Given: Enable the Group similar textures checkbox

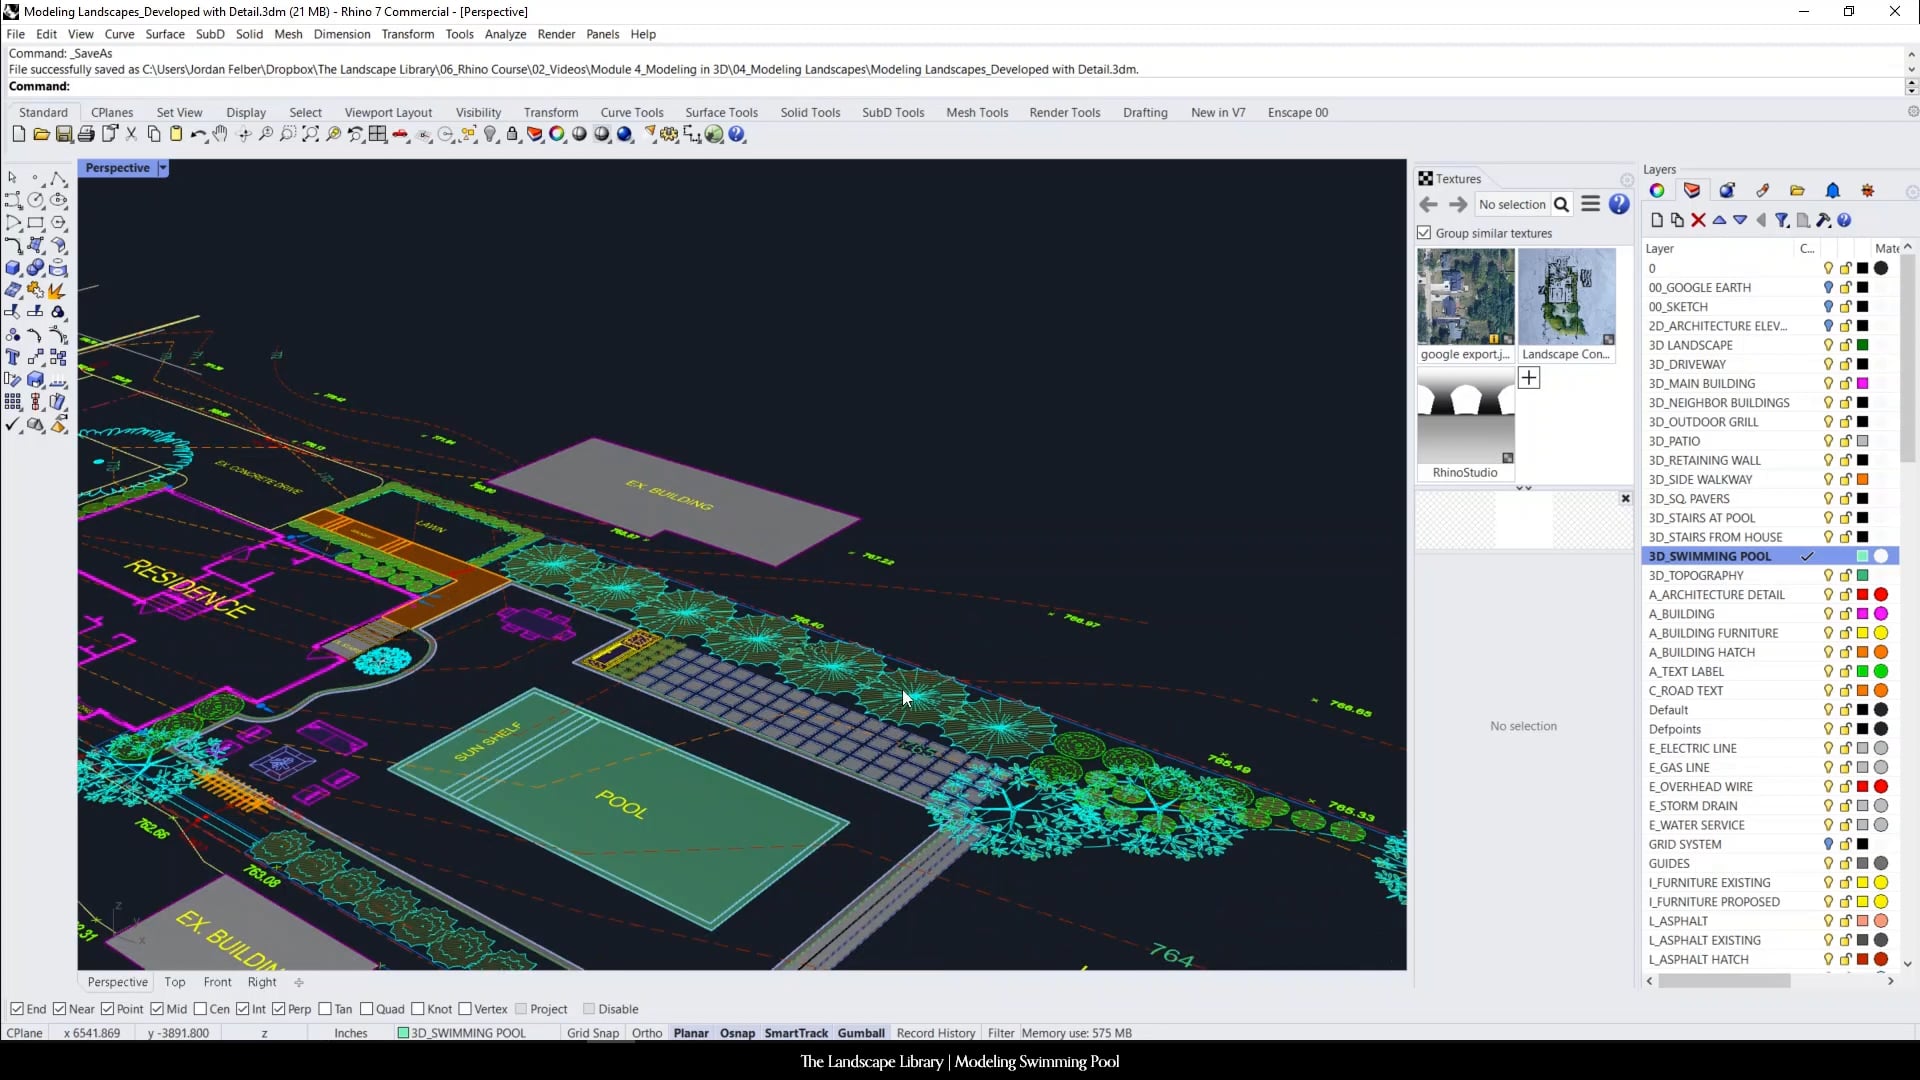Looking at the screenshot, I should tap(1424, 233).
